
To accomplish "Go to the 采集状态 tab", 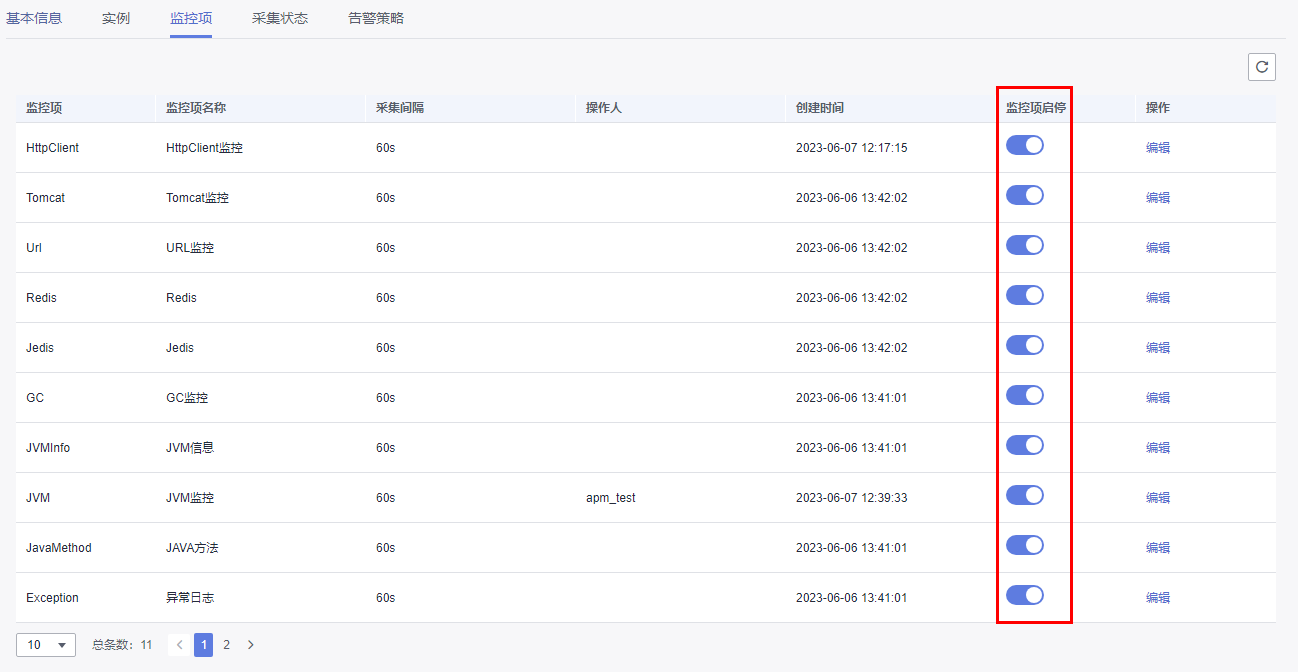I will (x=280, y=17).
